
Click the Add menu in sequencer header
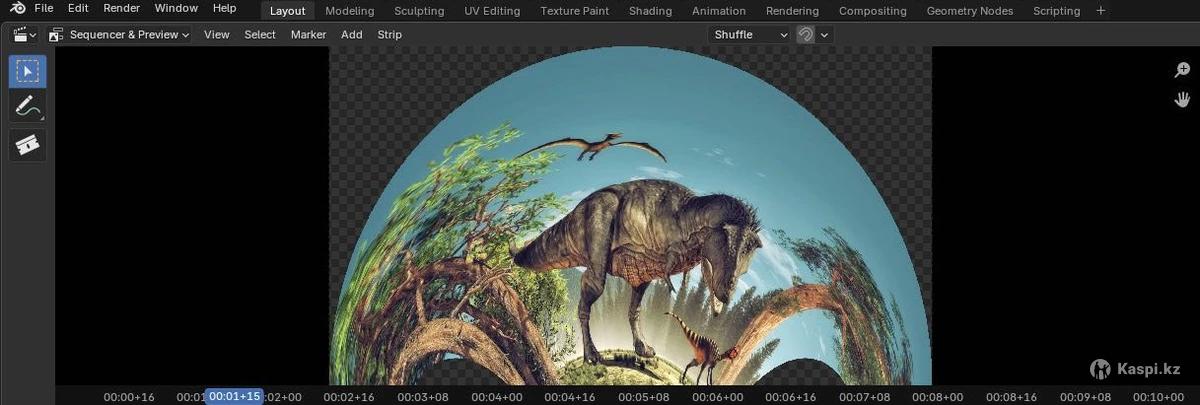[351, 35]
